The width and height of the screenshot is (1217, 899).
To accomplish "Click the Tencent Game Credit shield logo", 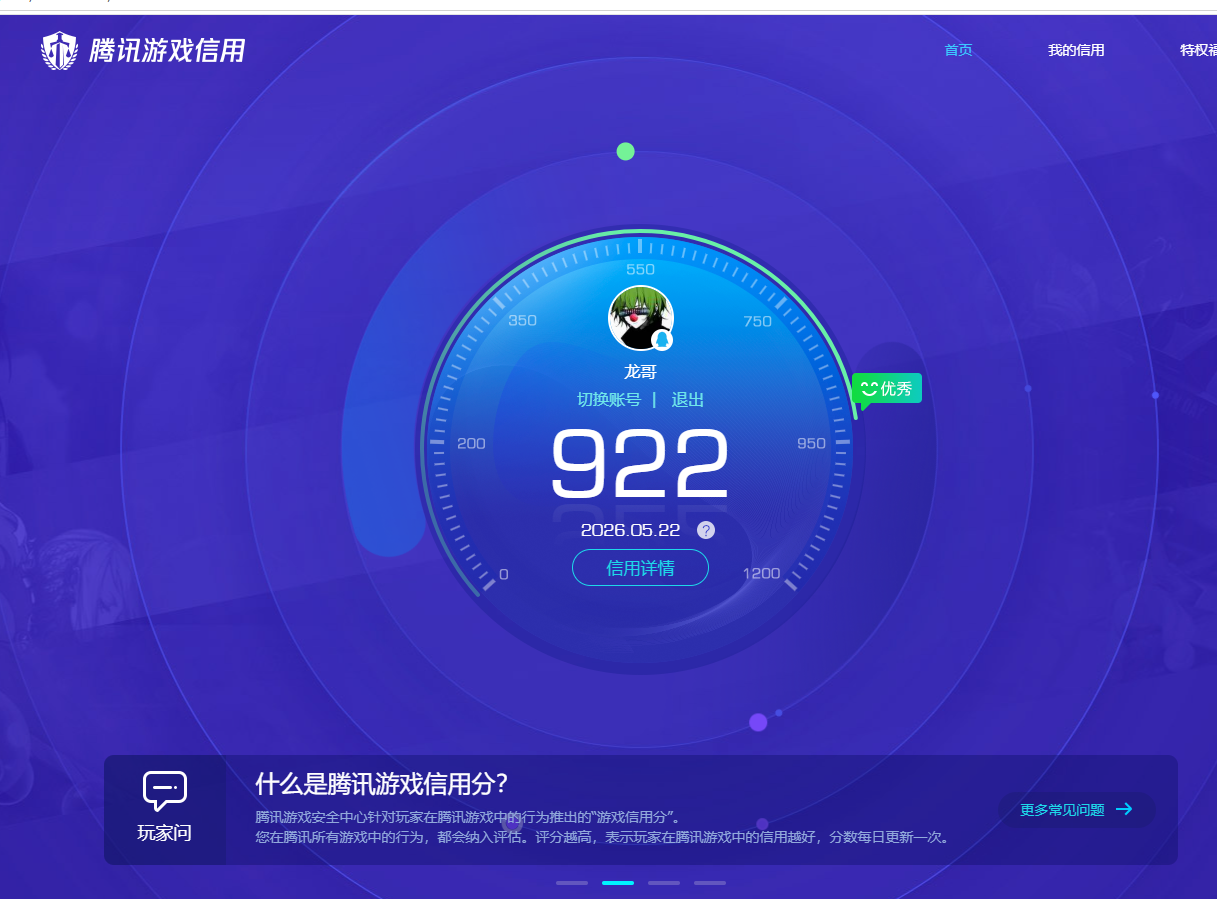I will [59, 50].
